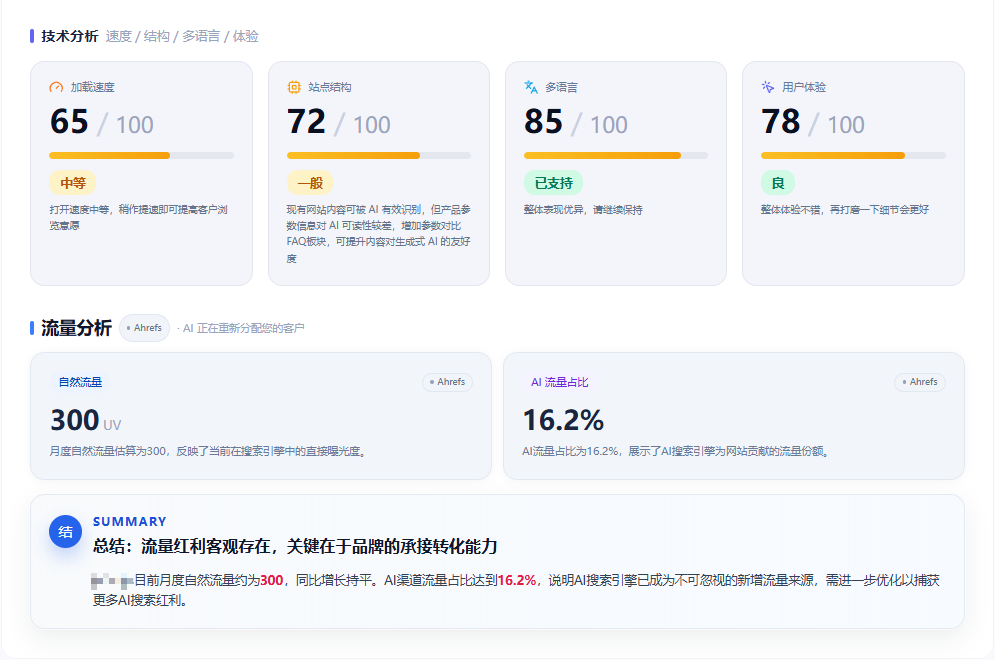Click the Ahrefs badge in AI 流量占比 card
This screenshot has width=995, height=660.
click(919, 382)
